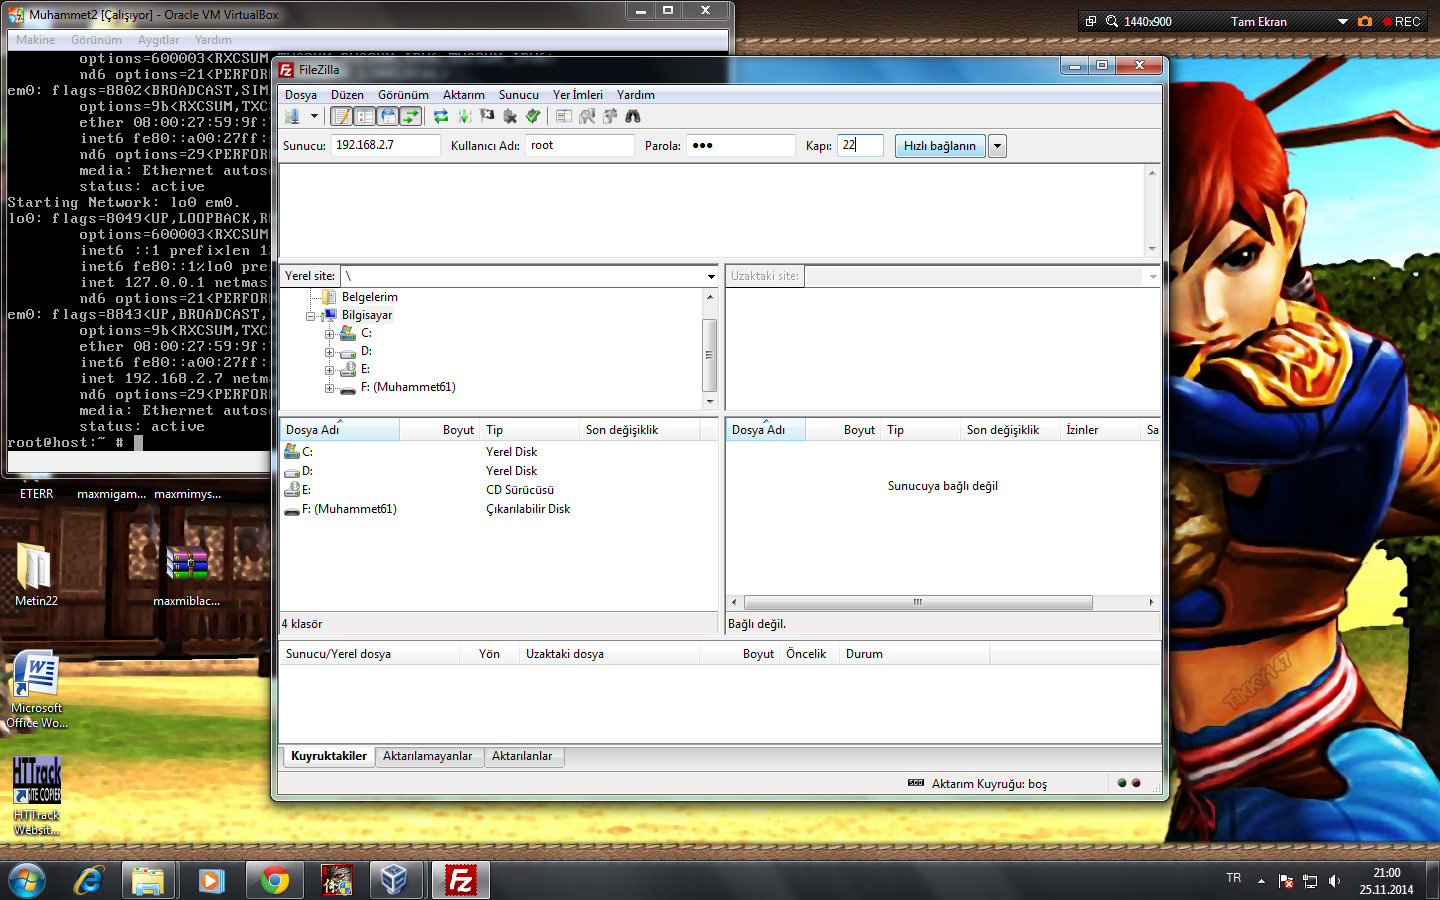Toggle the transfer queue display
Viewport: 1440px width, 900px height.
pos(411,116)
